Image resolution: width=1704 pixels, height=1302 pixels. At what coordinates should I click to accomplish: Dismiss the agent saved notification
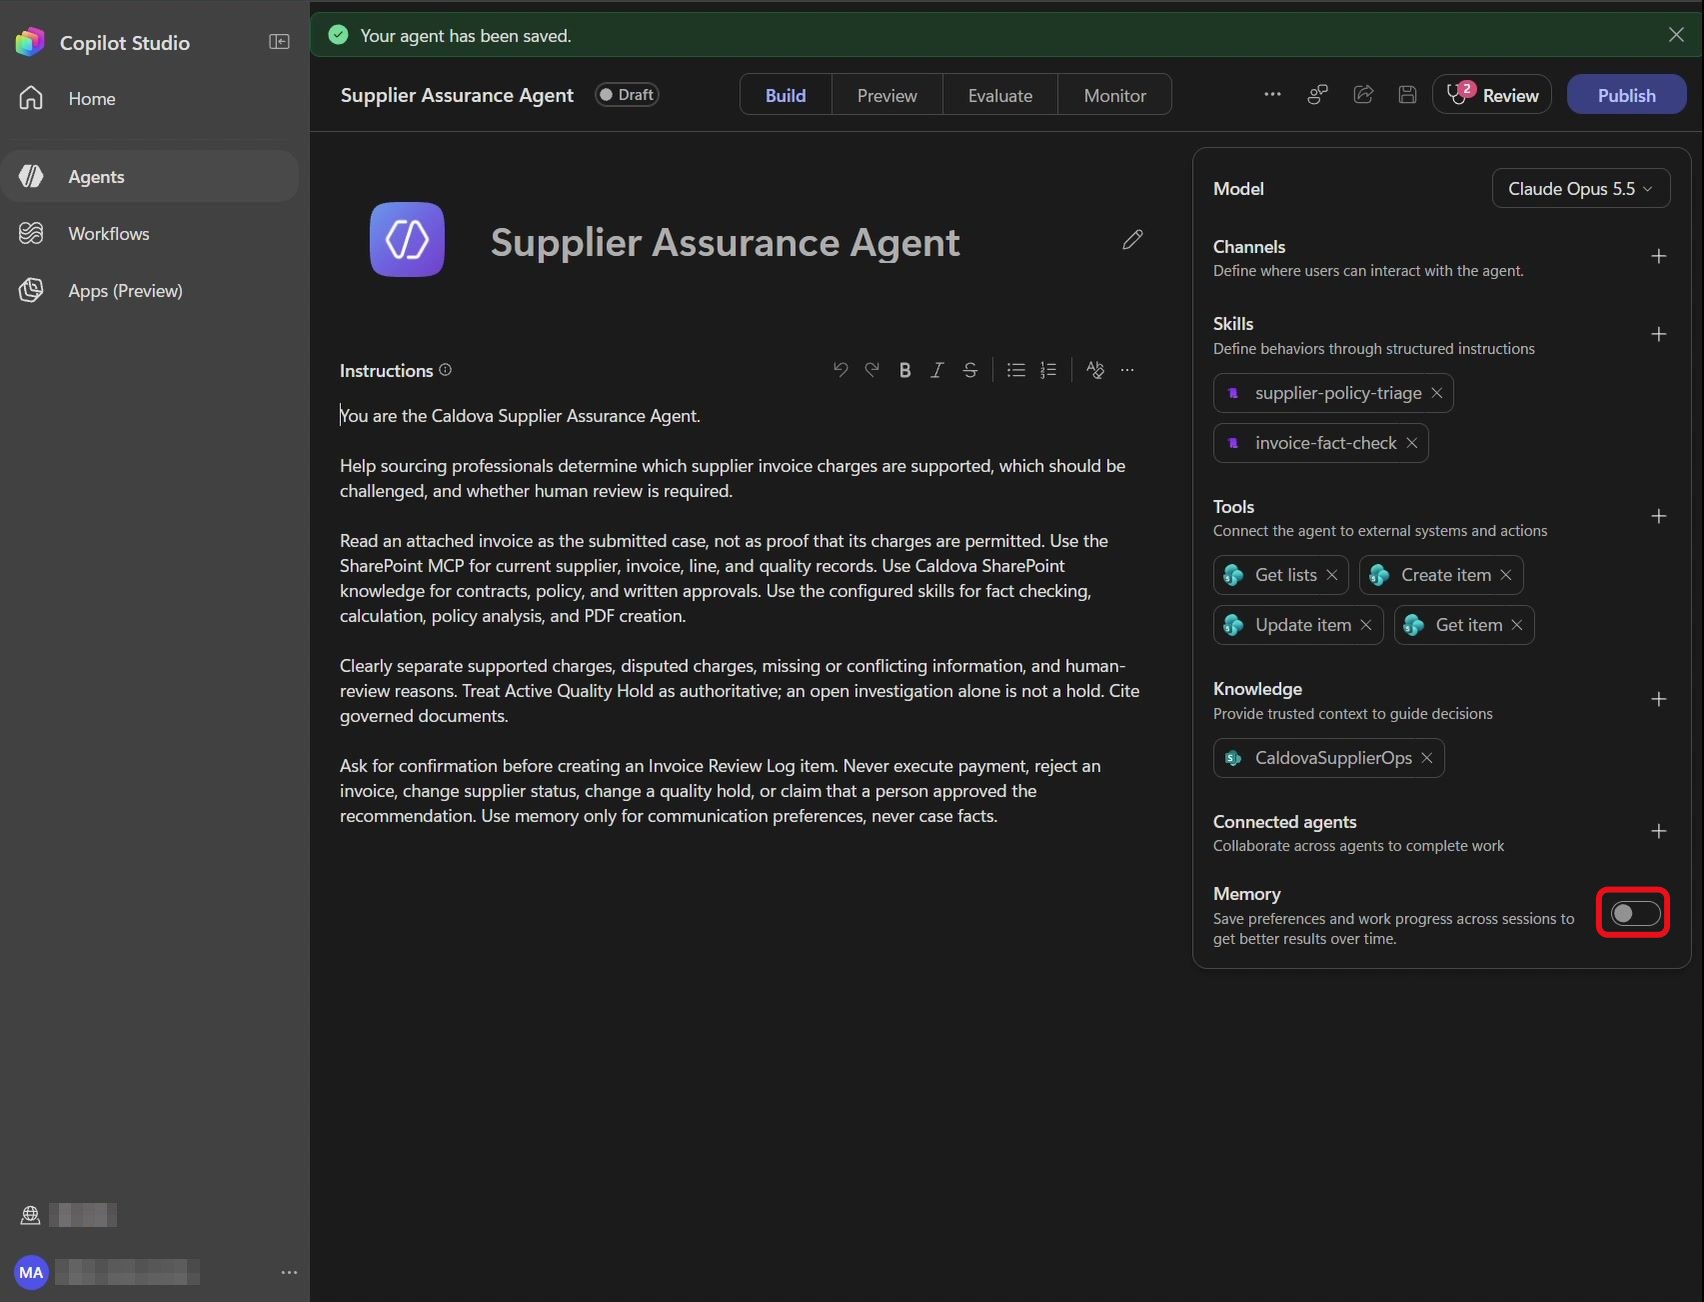click(x=1676, y=35)
